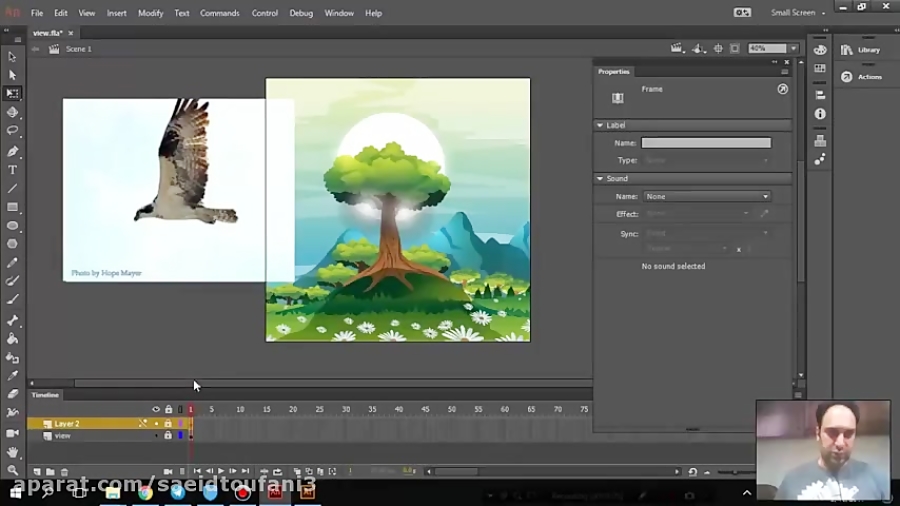Select the Selection (arrow) tool
Viewport: 900px width, 506px height.
[x=12, y=56]
